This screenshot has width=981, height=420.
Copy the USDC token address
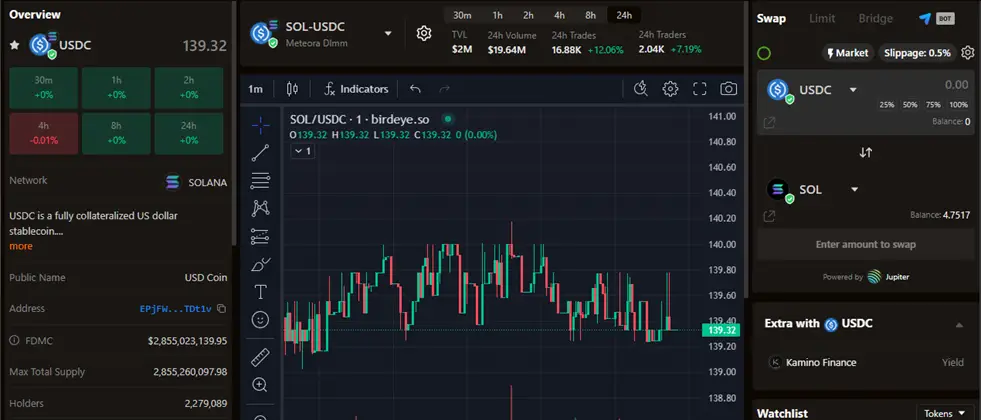click(x=222, y=309)
